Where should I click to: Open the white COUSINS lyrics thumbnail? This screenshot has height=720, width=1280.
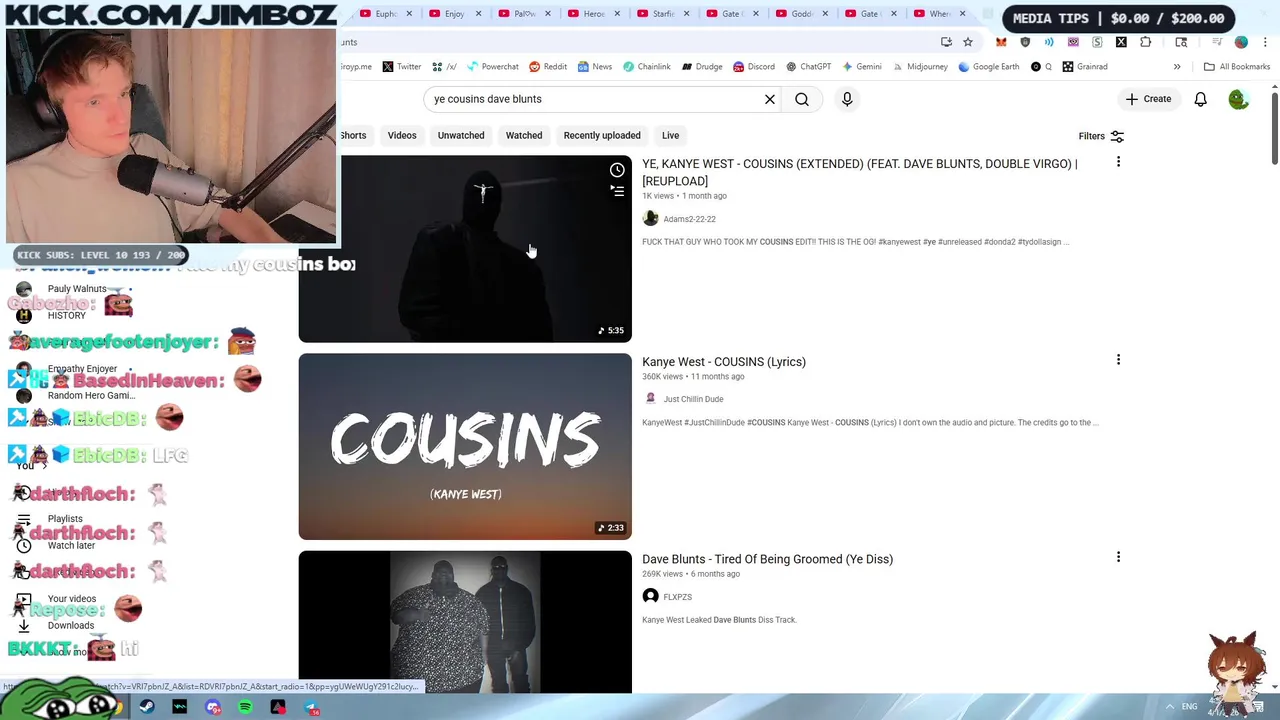click(465, 446)
